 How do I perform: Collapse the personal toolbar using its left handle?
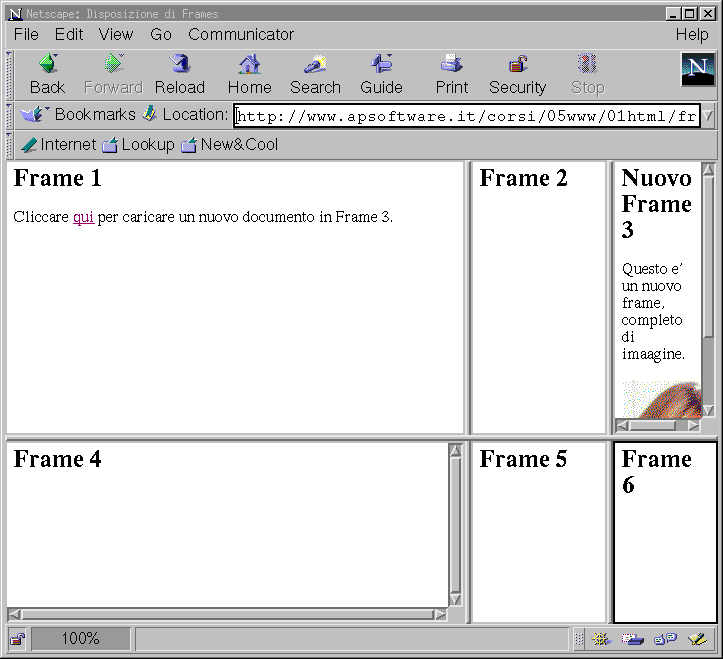pos(10,145)
